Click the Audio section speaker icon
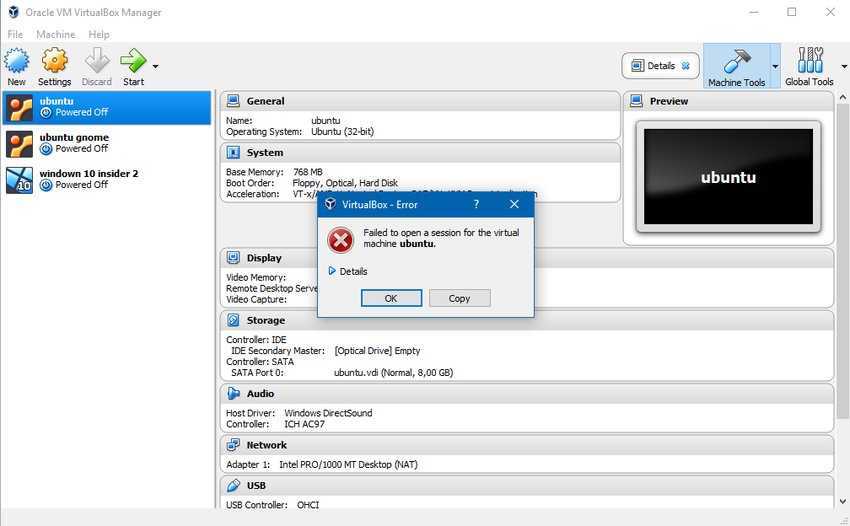This screenshot has width=850, height=526. [233, 394]
